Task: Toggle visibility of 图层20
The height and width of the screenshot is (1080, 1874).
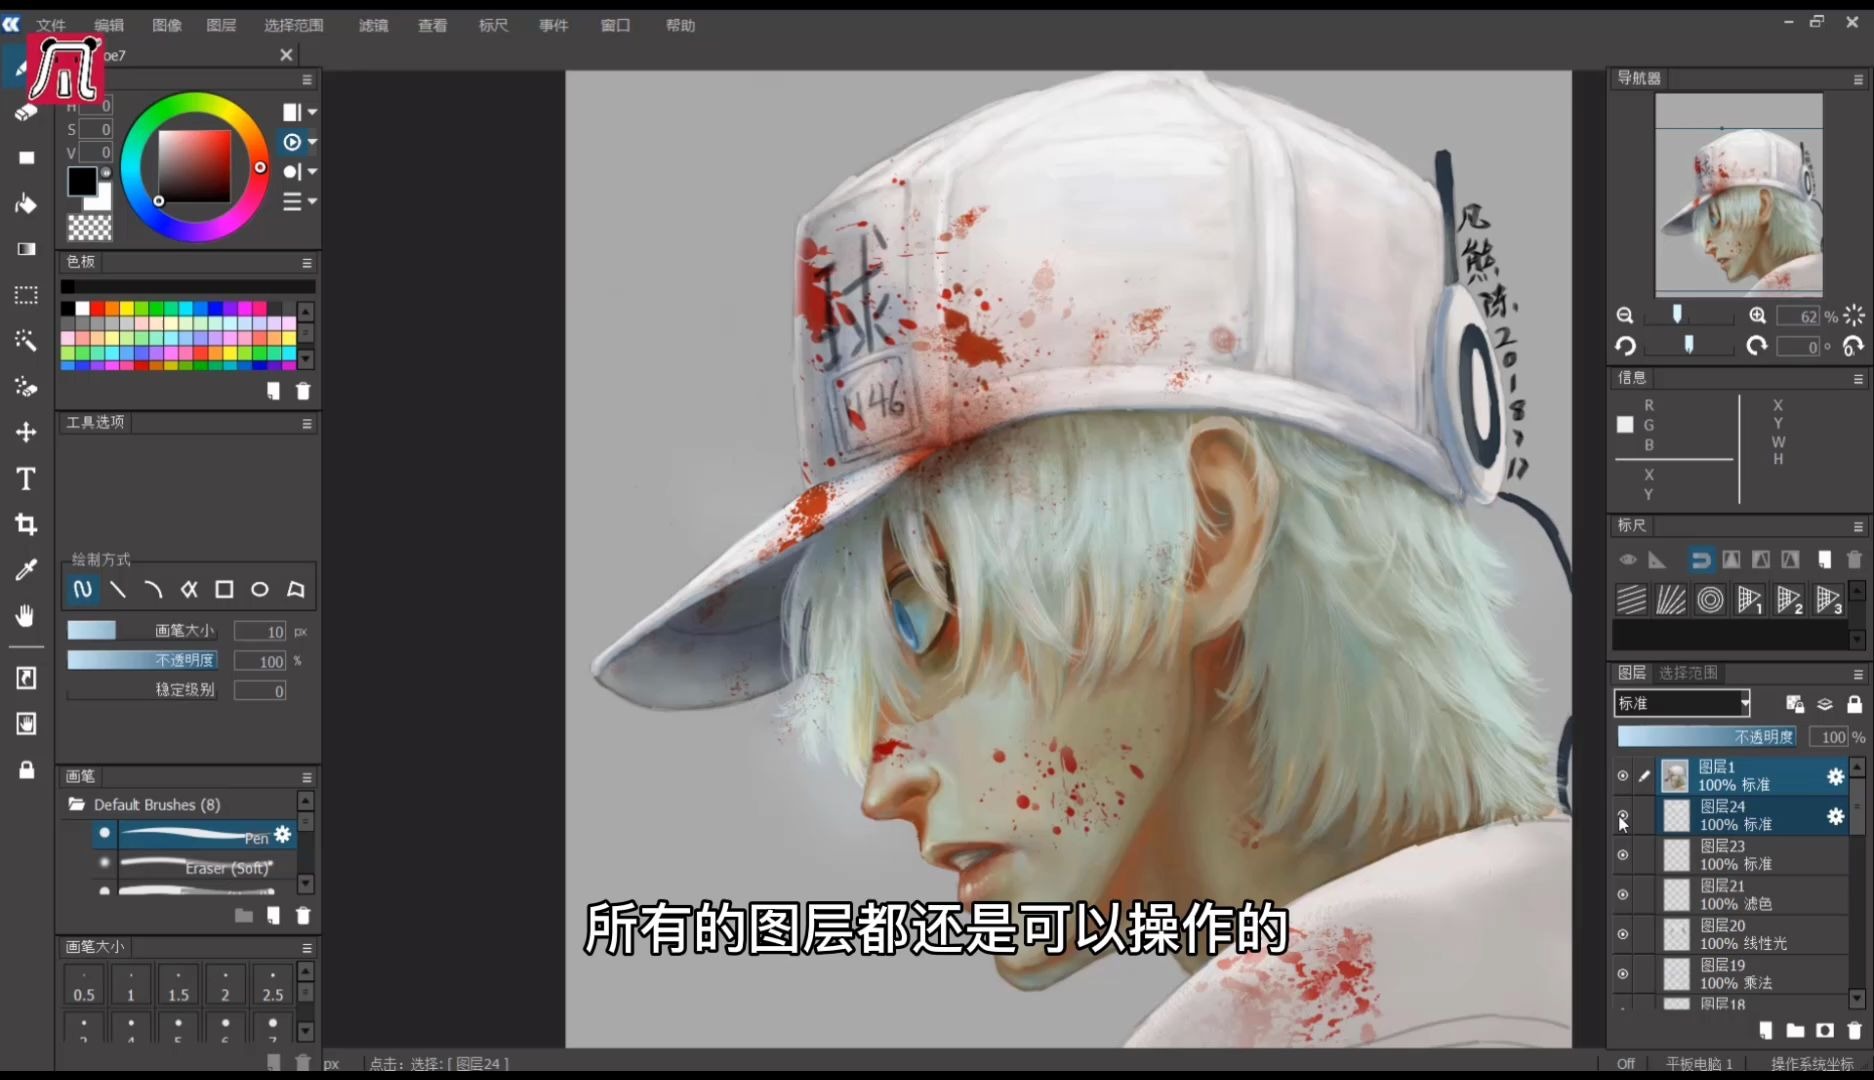Action: click(1623, 934)
